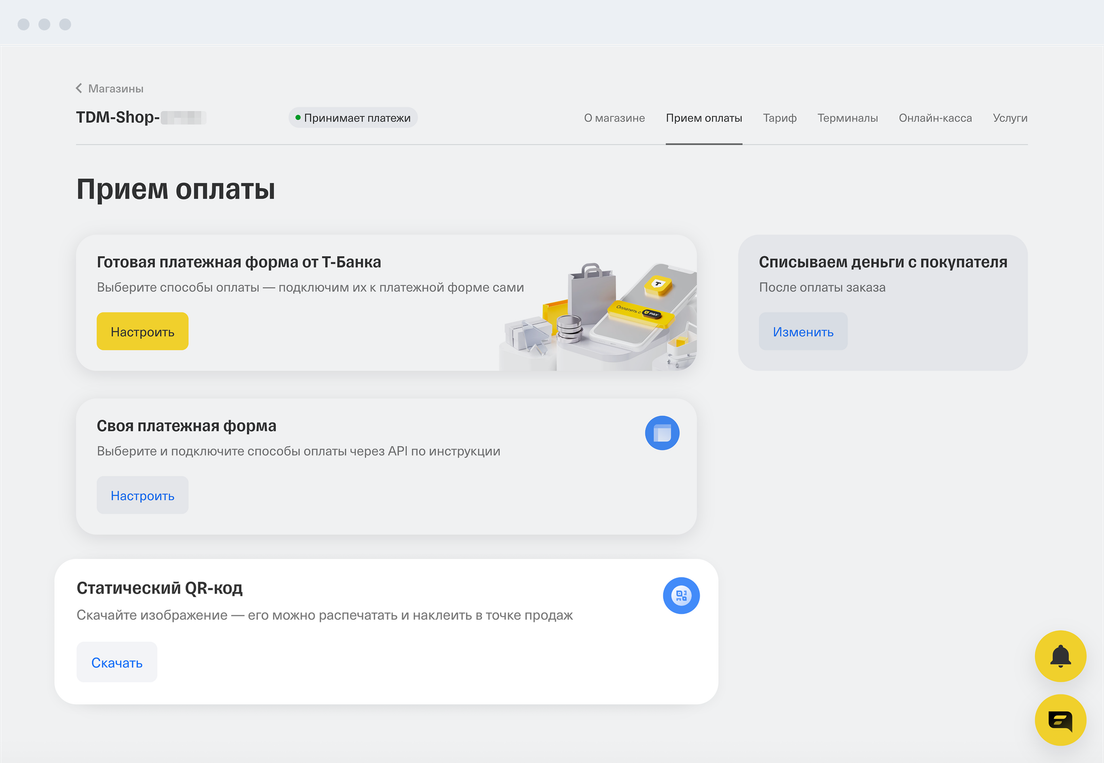Open the Услуги tab

click(1010, 118)
